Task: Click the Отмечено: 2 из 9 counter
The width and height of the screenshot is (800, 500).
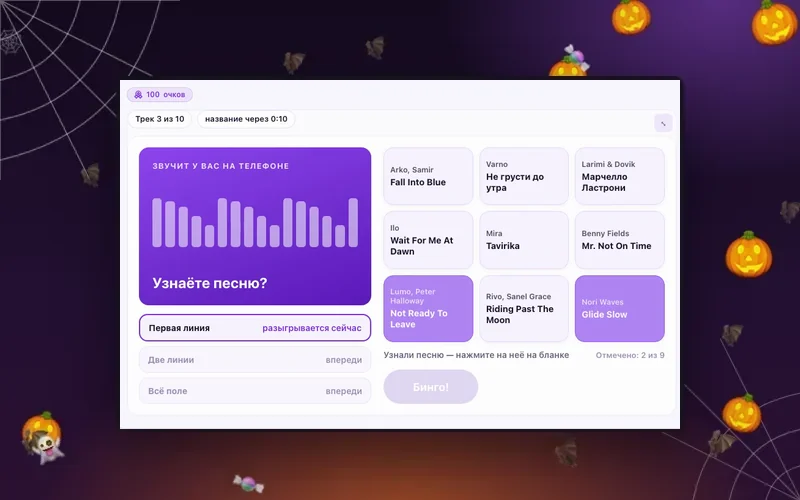Action: click(630, 355)
